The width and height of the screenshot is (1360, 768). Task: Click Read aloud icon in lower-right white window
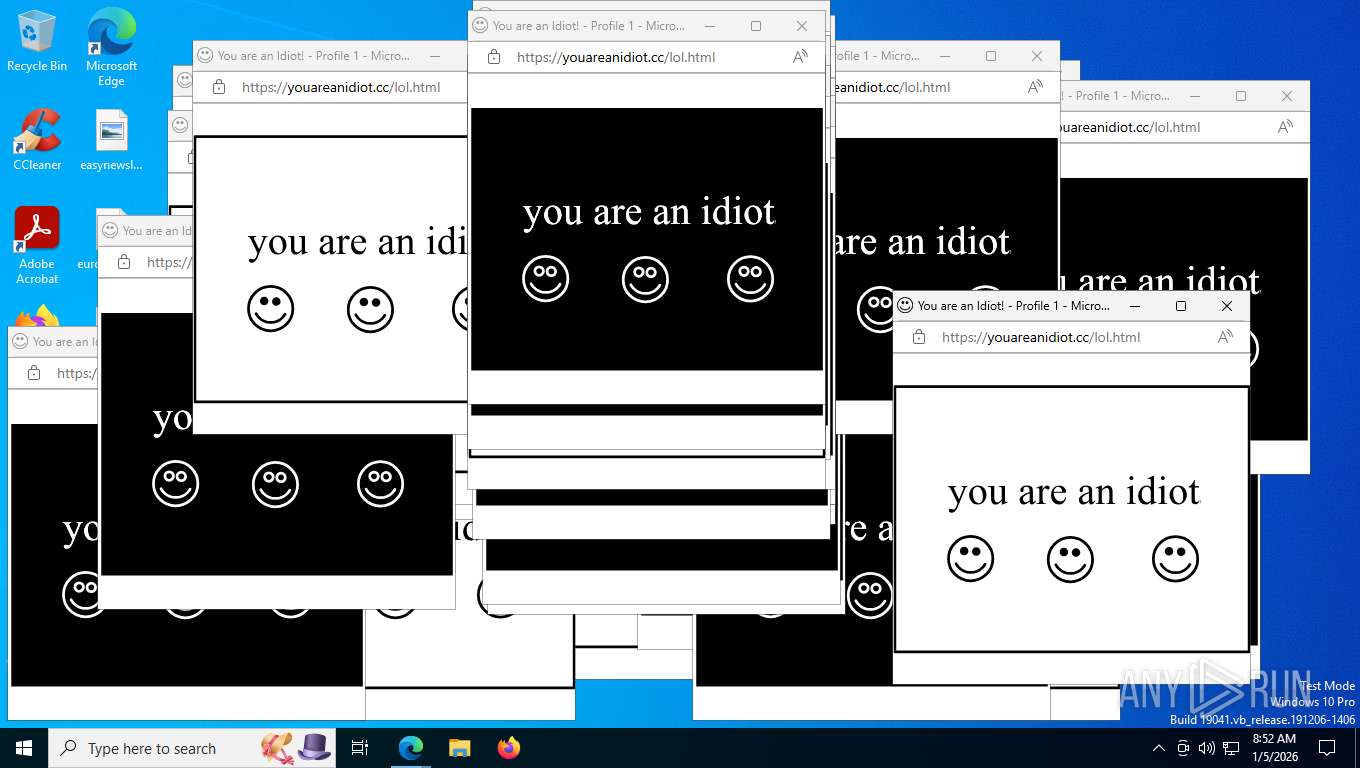click(1225, 337)
